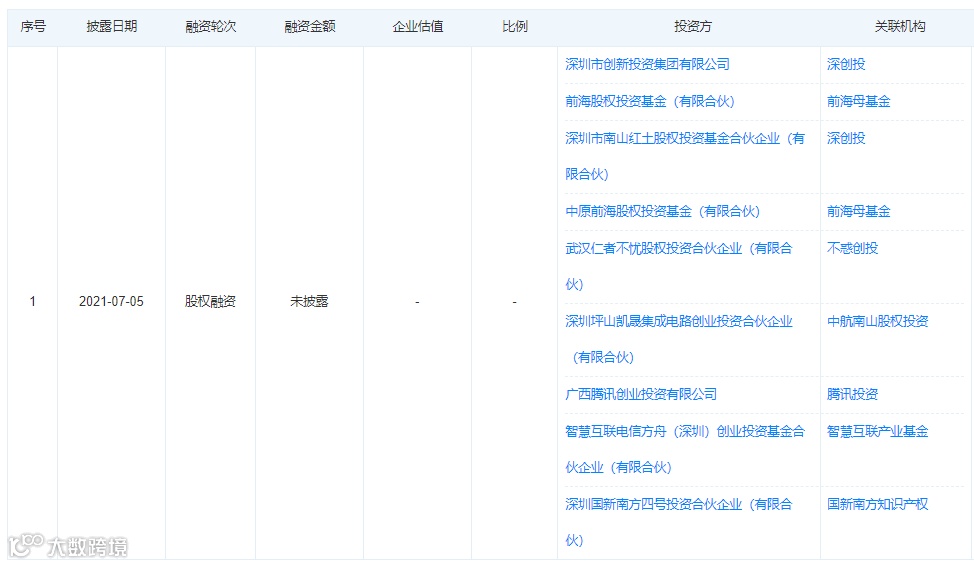
Task: Select the 关联机构 column header
Action: [x=899, y=26]
